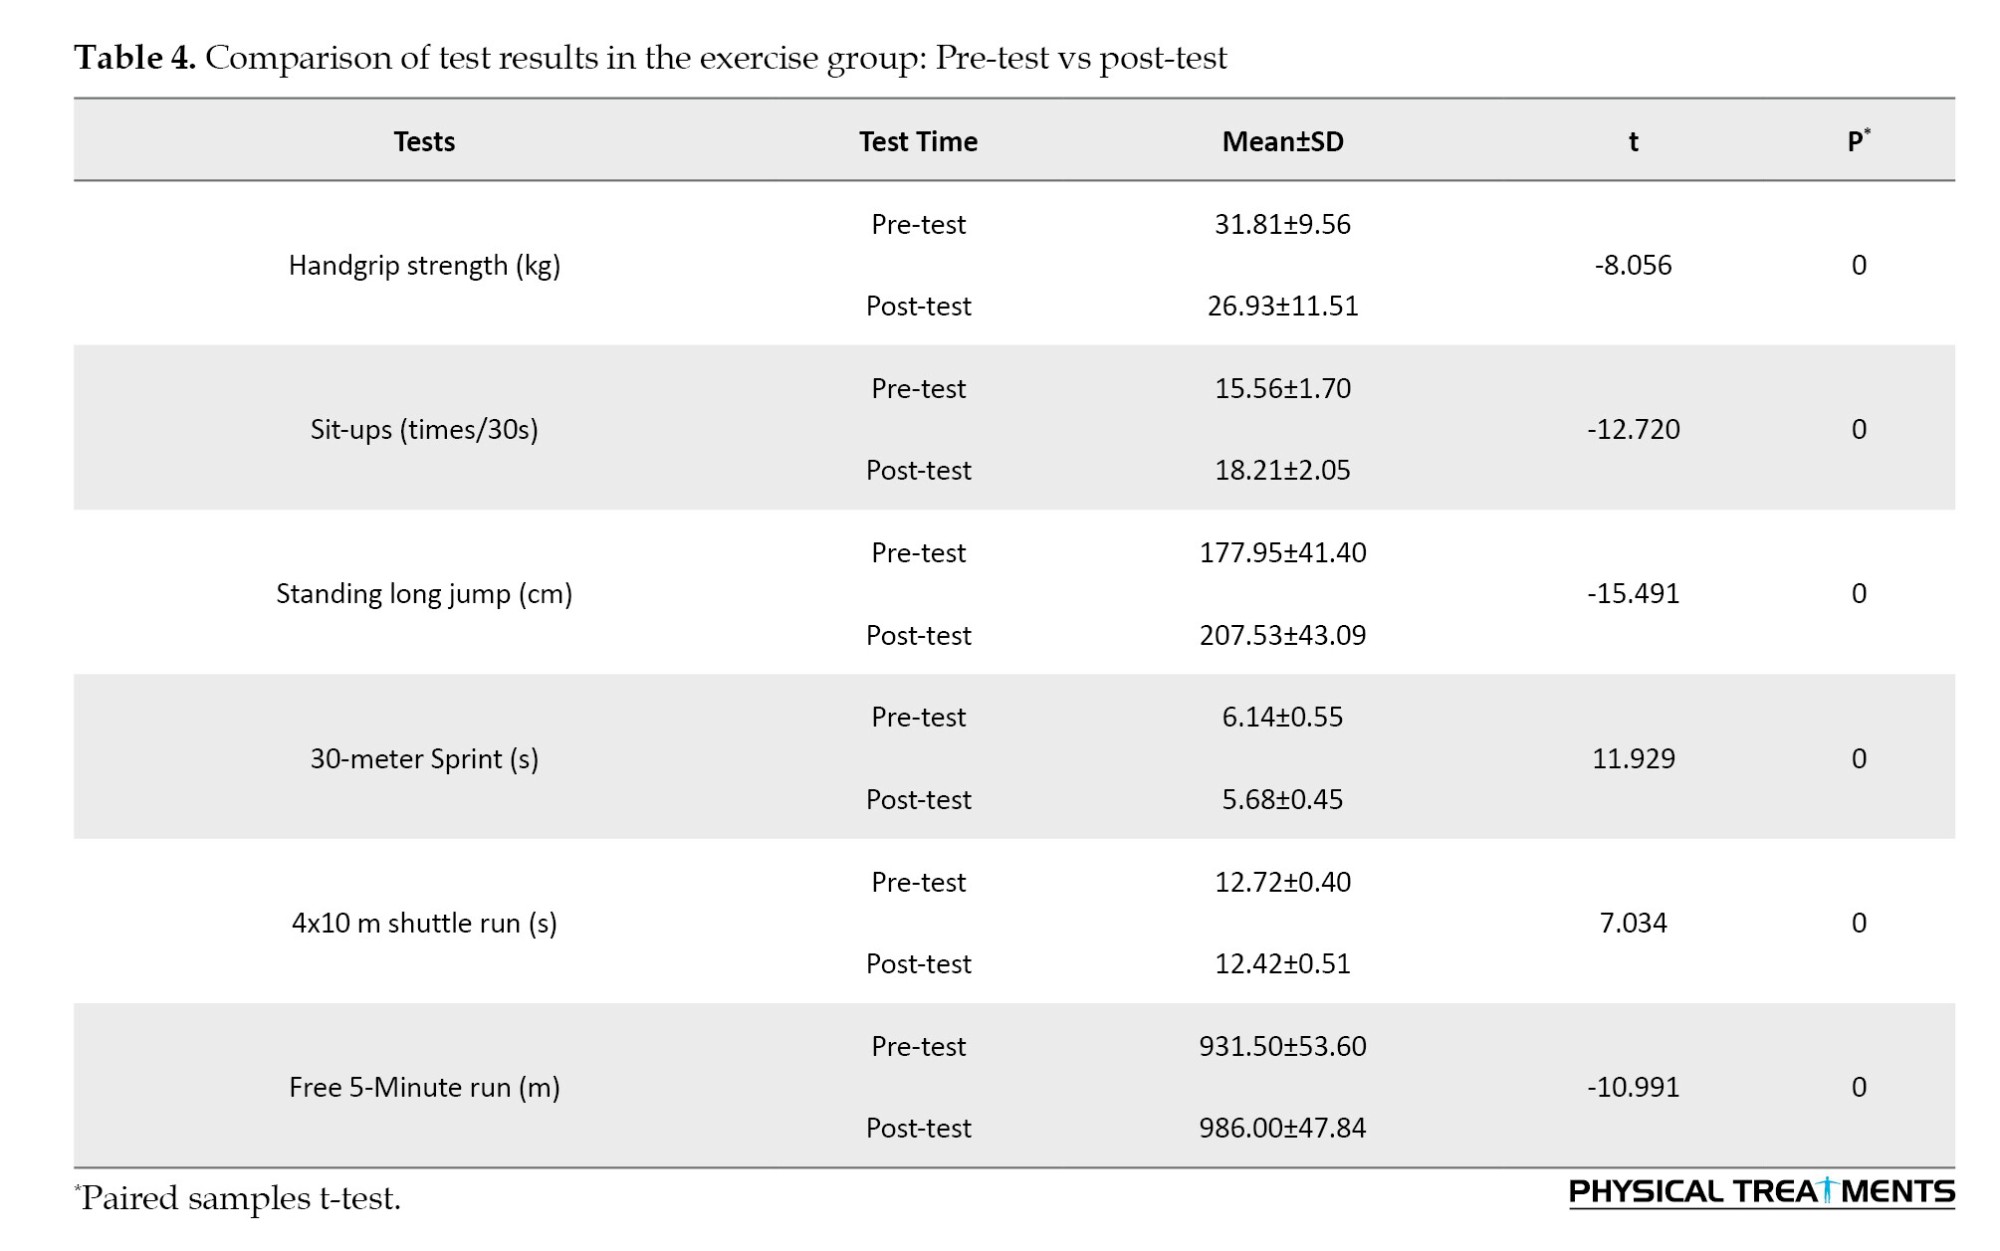Select the Handgrip strength (kg) row label

point(424,265)
